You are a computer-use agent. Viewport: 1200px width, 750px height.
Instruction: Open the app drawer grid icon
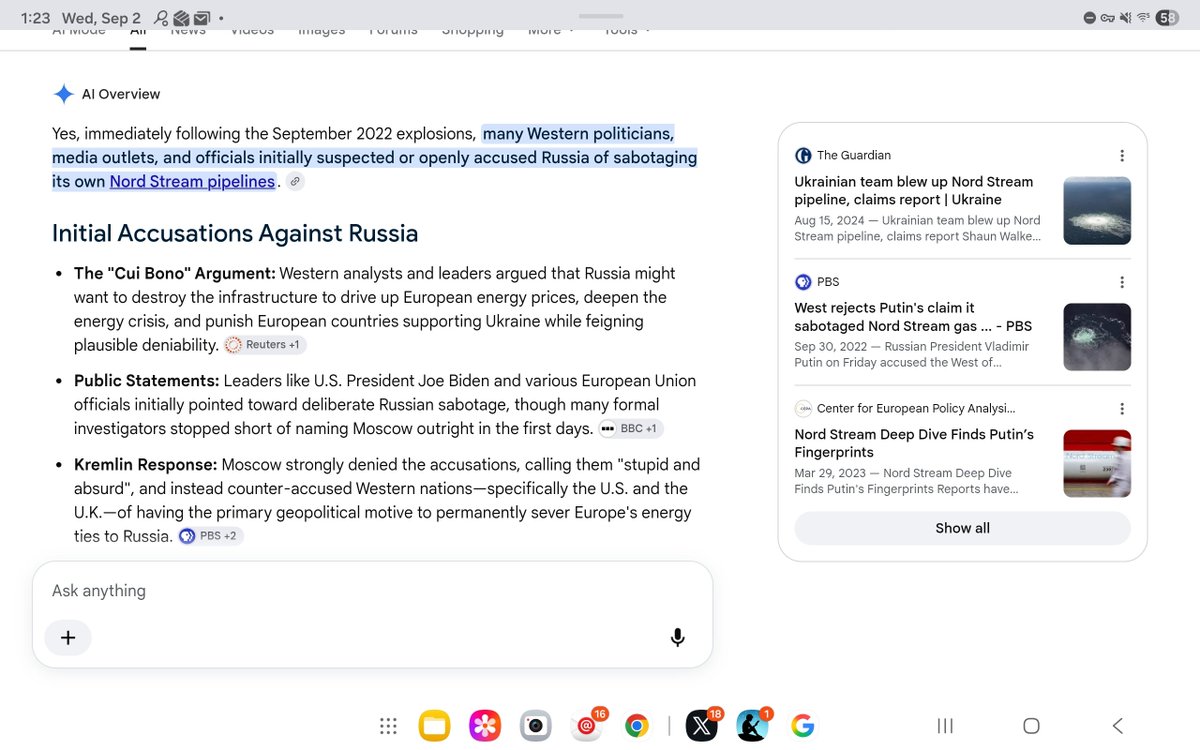[389, 726]
